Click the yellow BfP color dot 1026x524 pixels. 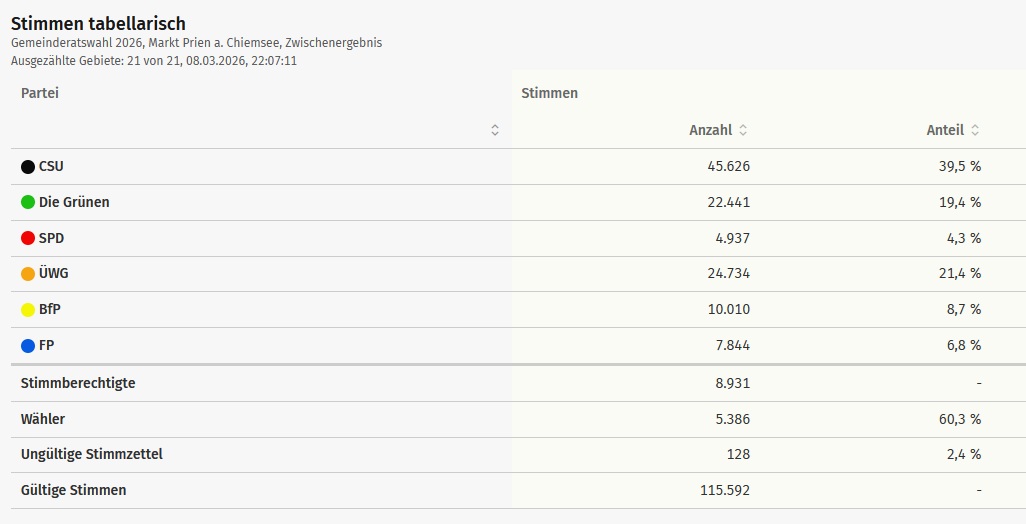tap(28, 310)
